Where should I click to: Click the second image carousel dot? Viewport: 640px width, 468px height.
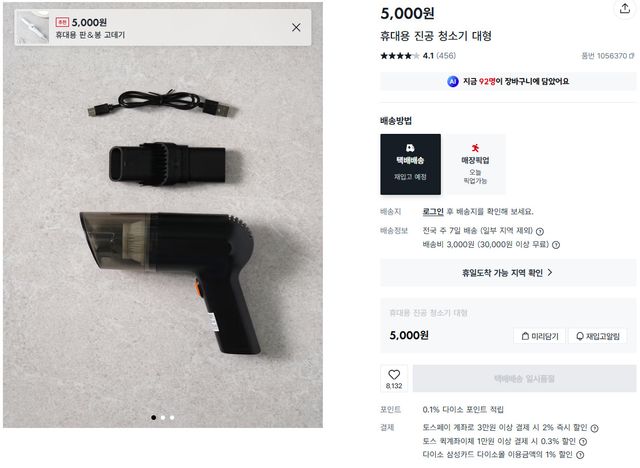(x=163, y=417)
